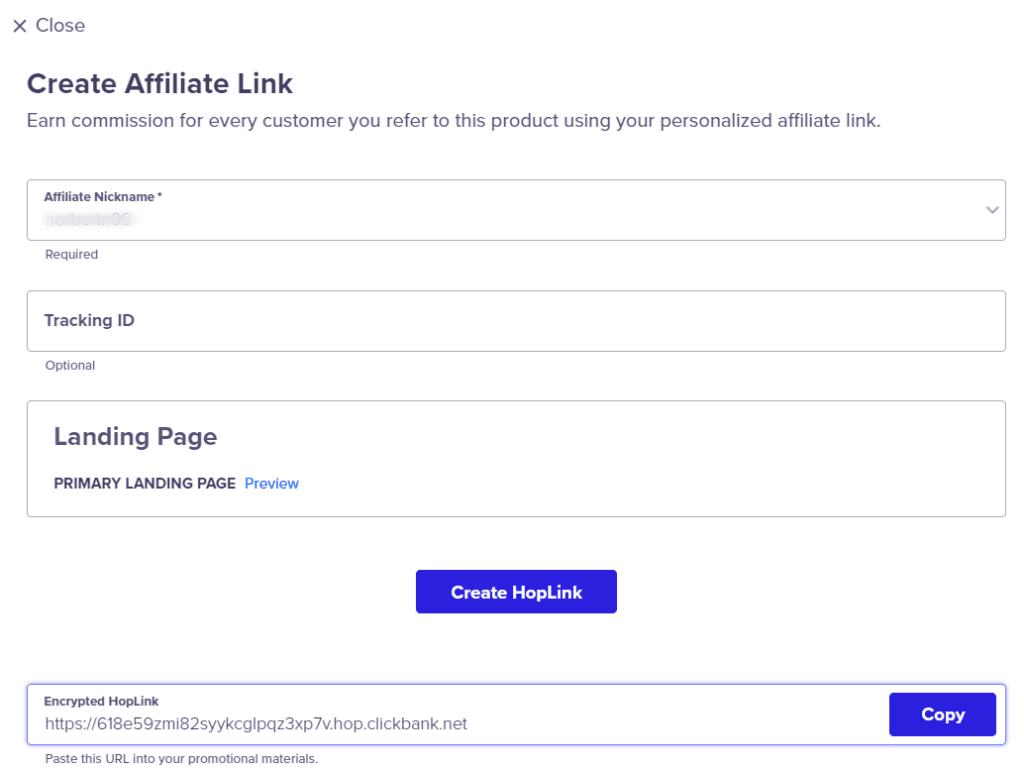Click the "Close" text label
Viewport: 1024px width, 768px height.
(x=60, y=26)
